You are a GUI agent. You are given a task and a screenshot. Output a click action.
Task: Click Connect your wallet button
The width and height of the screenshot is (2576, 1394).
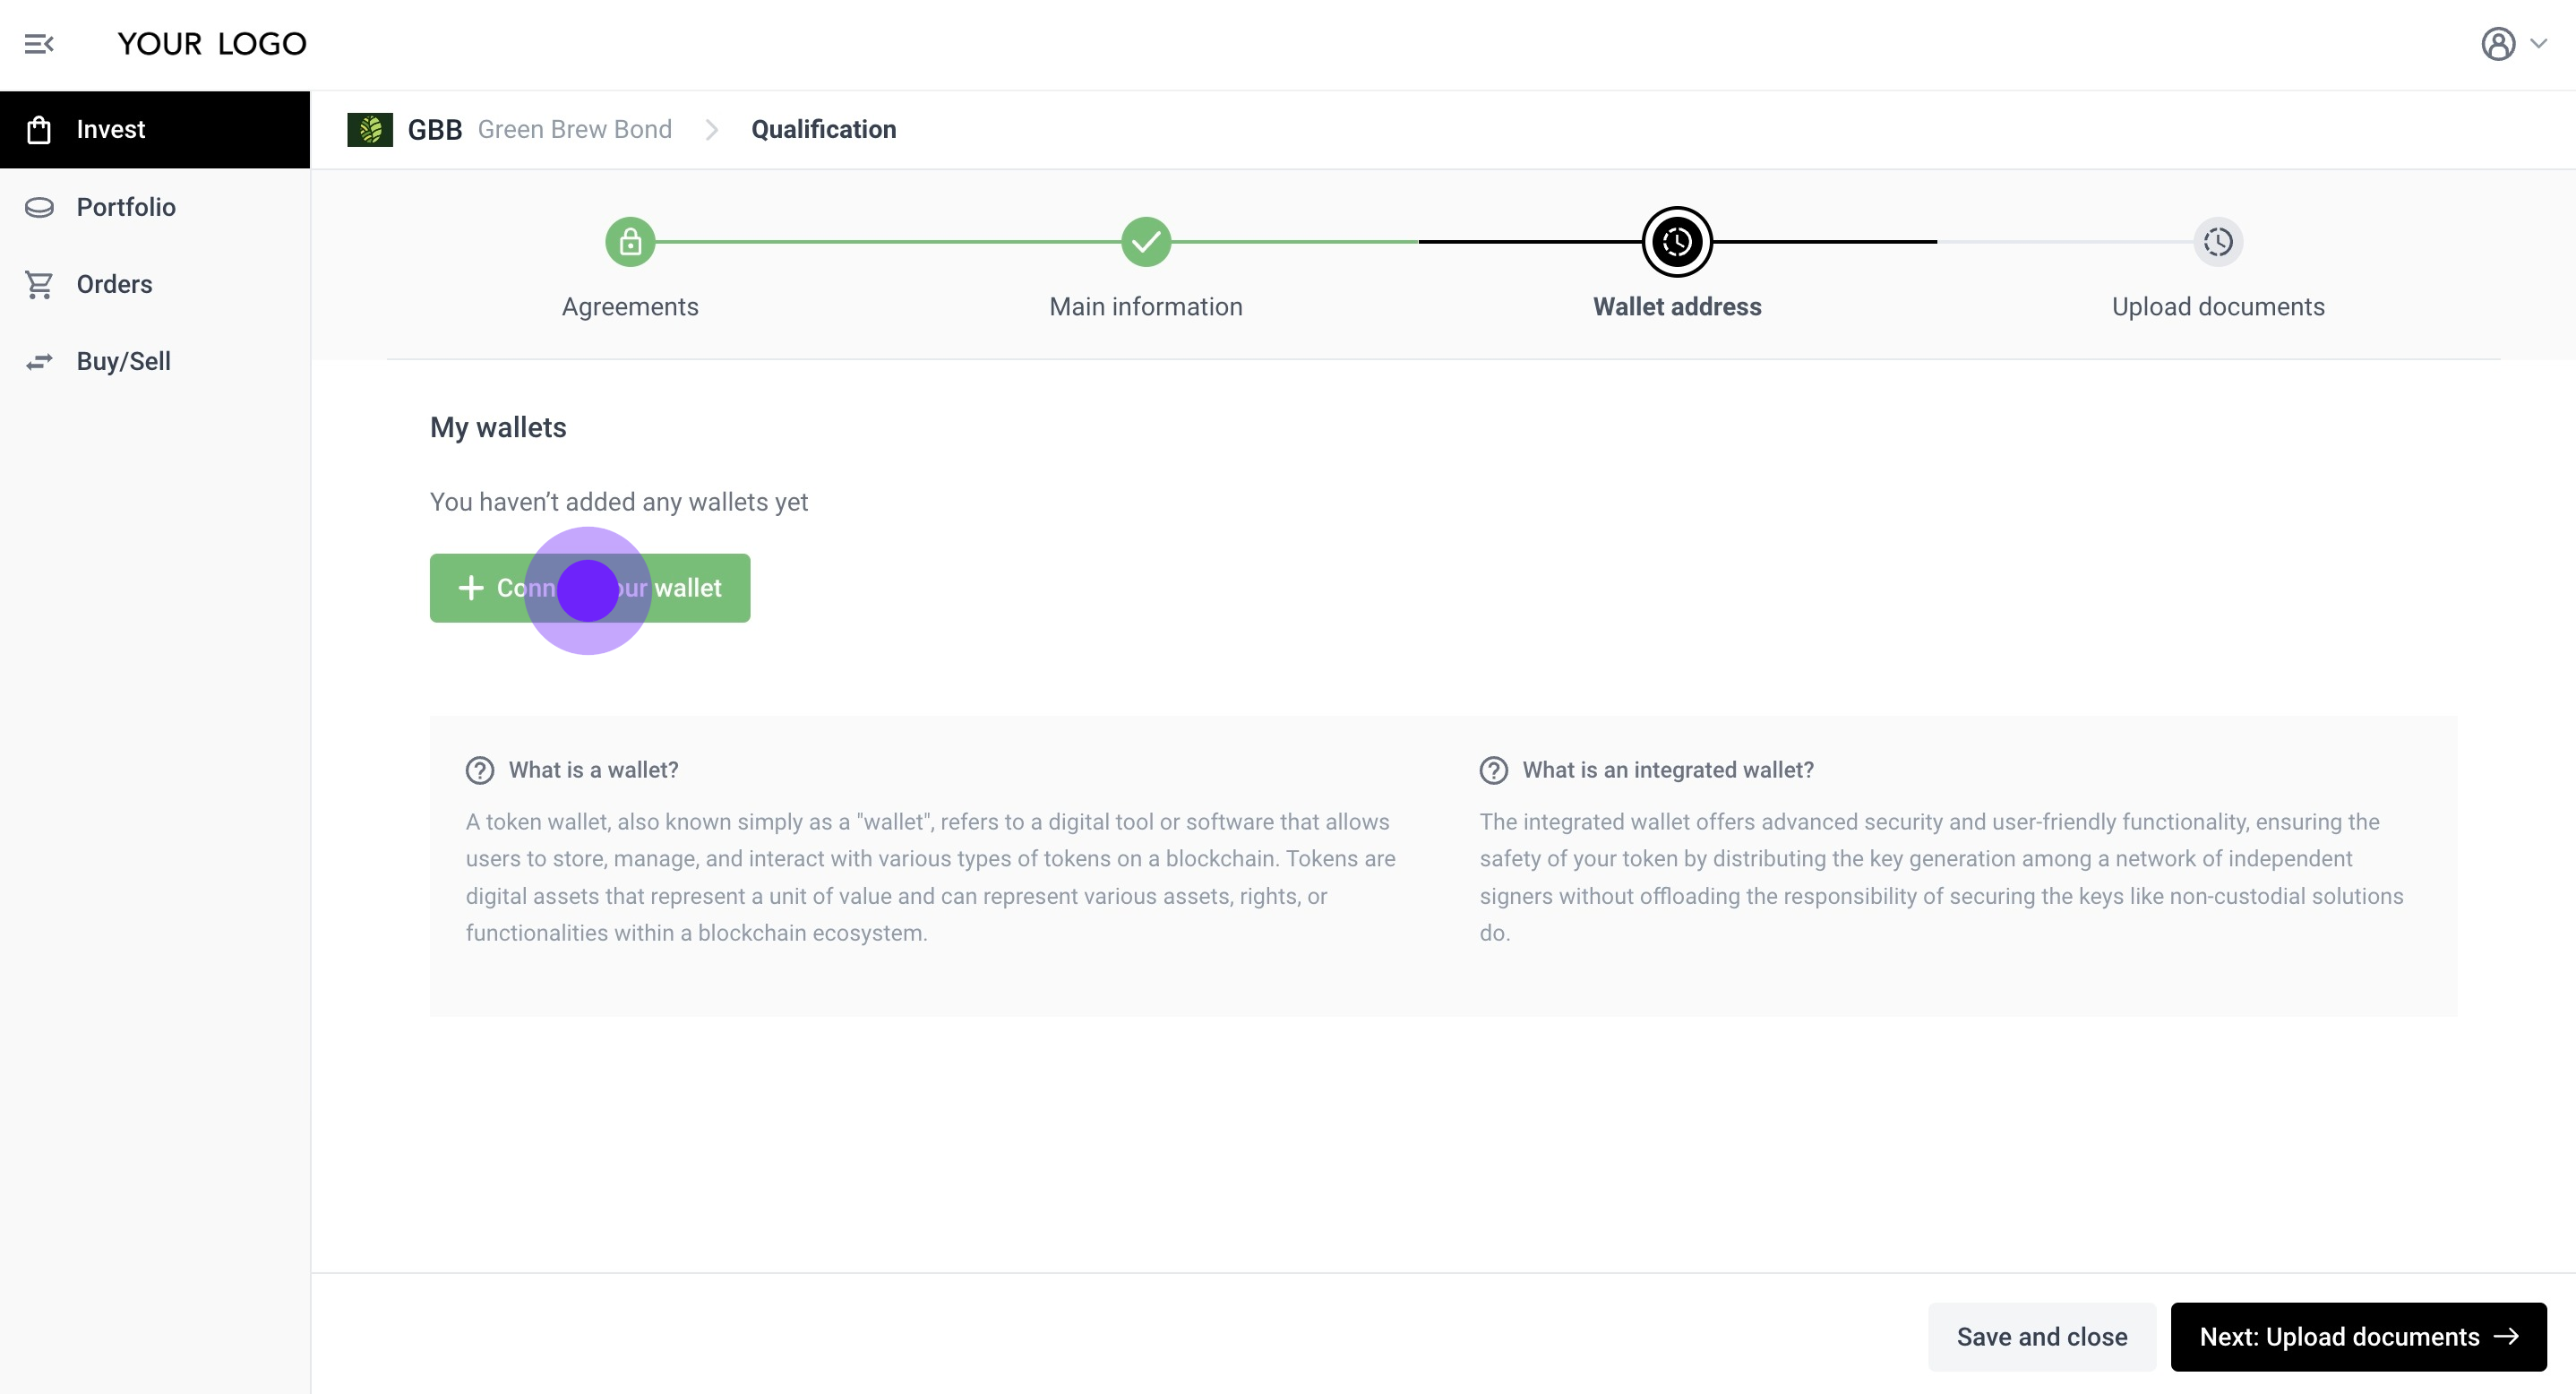[x=590, y=588]
